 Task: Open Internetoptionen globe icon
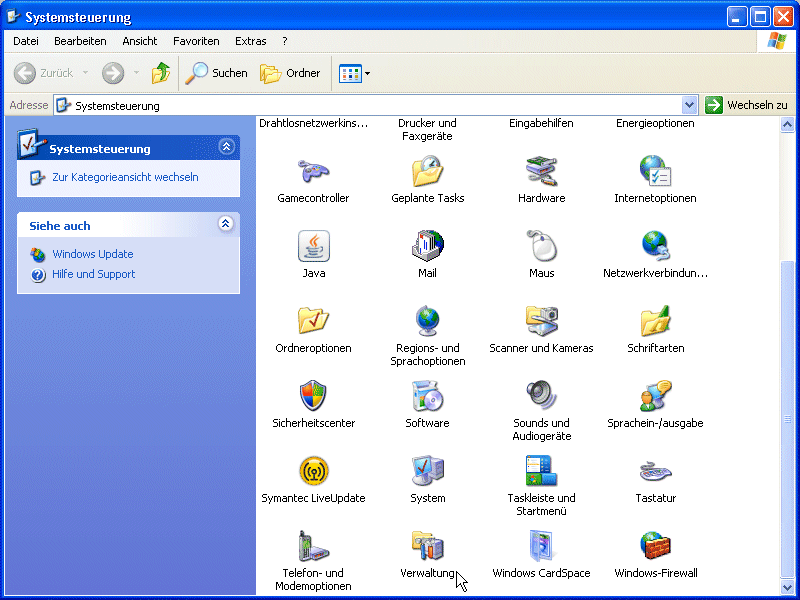tap(656, 171)
